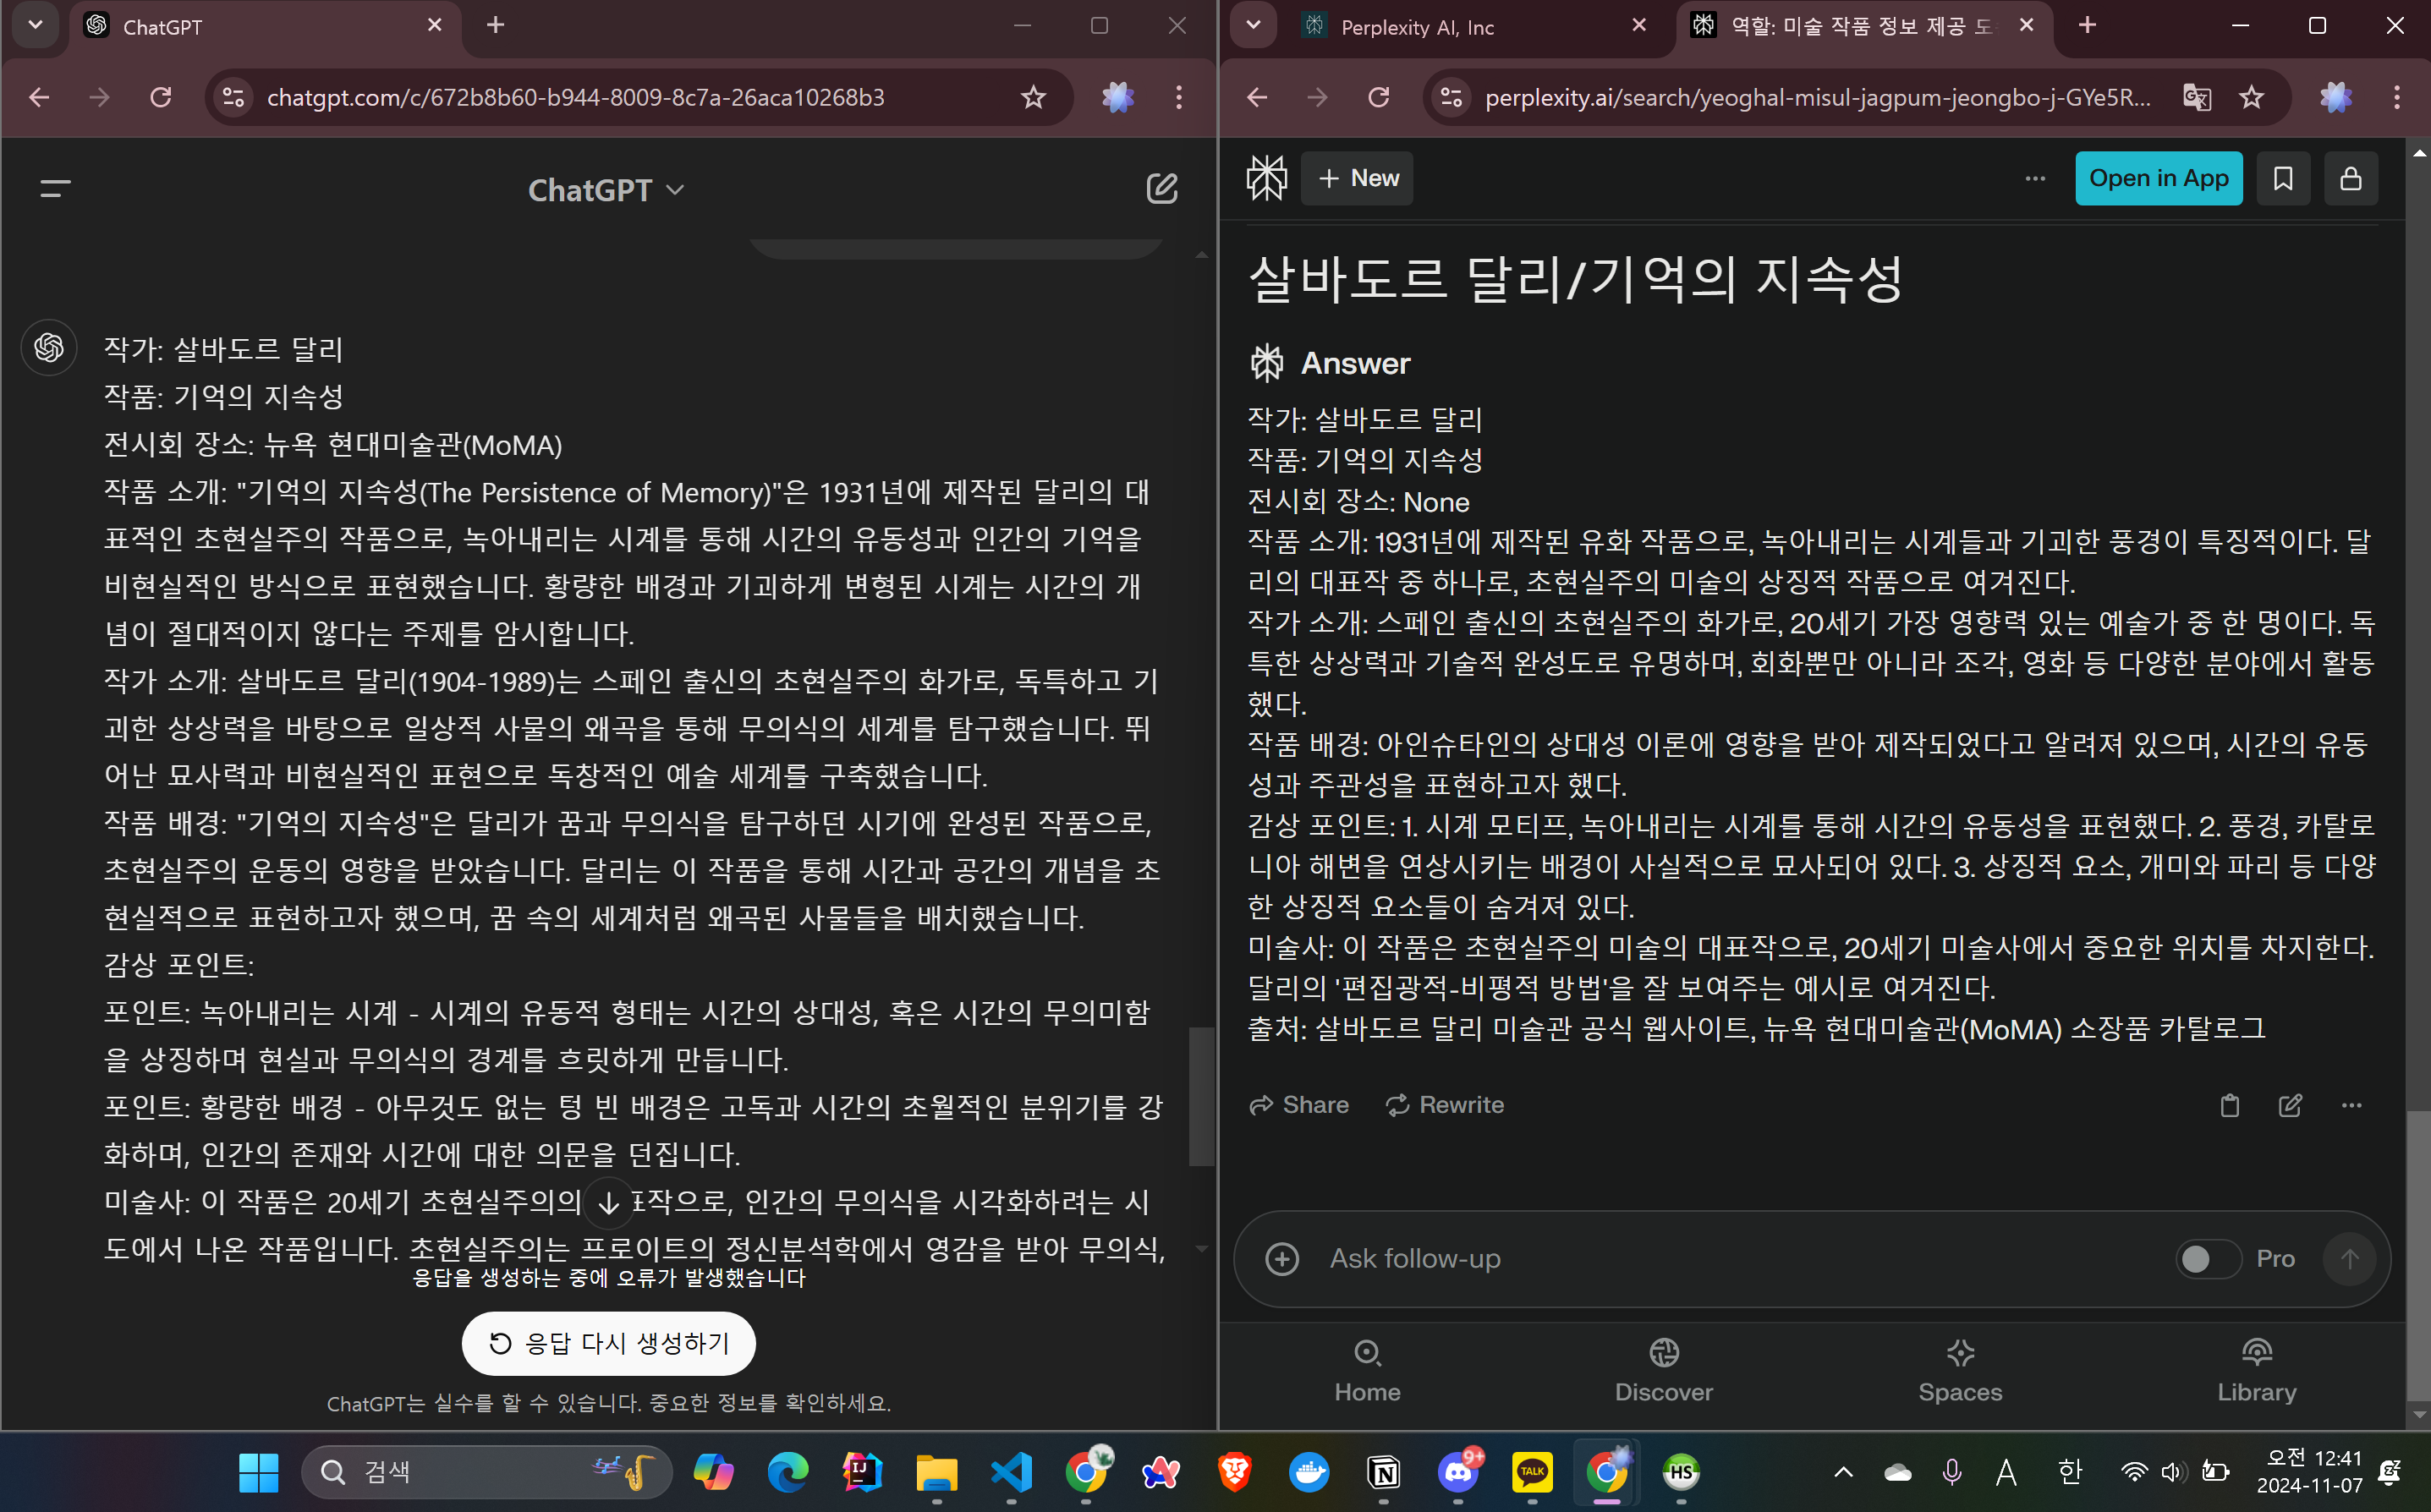Click ChatGPT new chat compose icon
Viewport: 2431px width, 1512px height.
[x=1161, y=189]
